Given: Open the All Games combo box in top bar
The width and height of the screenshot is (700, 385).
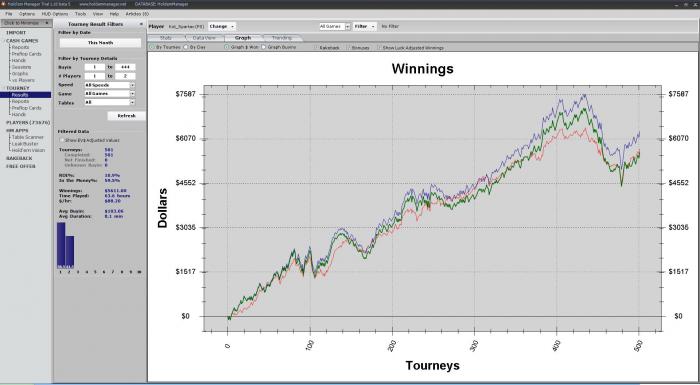Looking at the screenshot, I should point(335,26).
